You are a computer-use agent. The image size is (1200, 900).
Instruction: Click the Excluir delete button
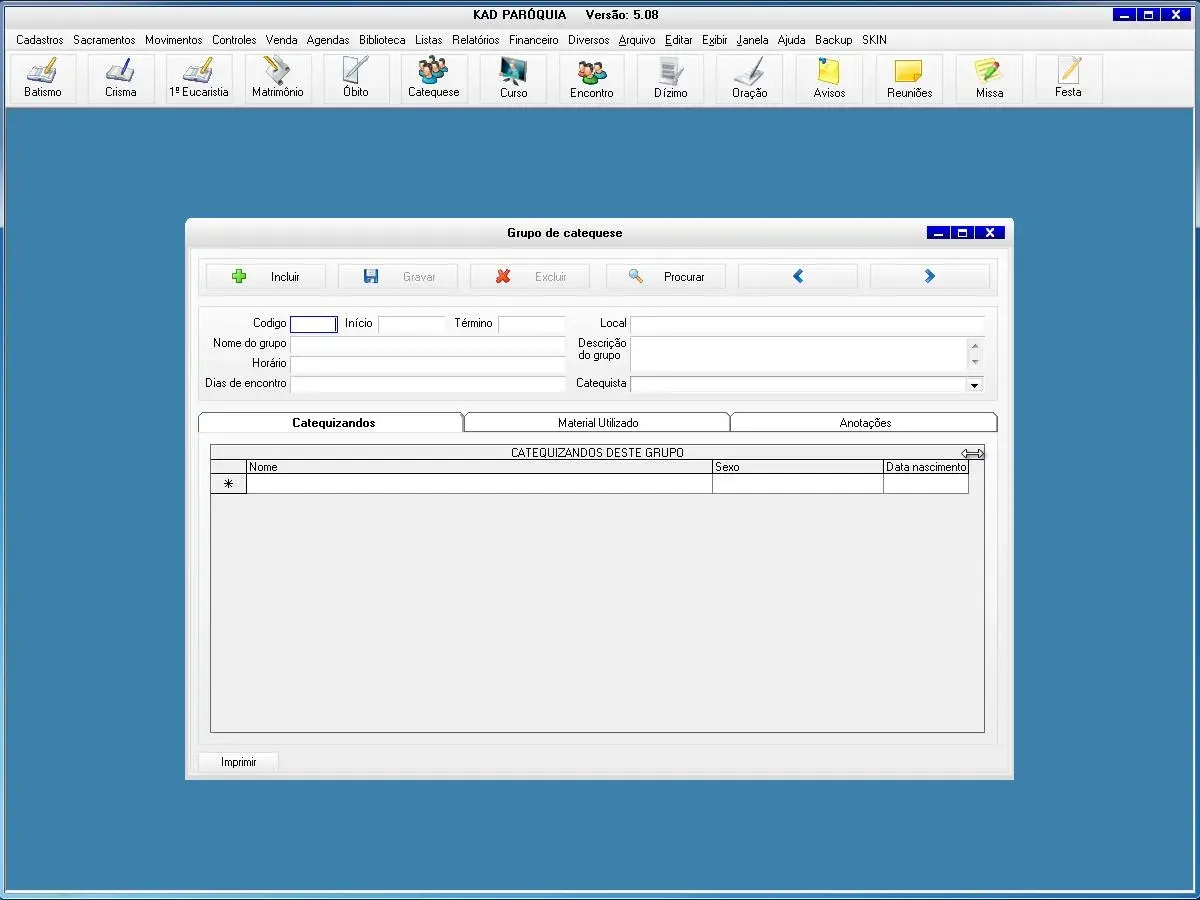530,277
